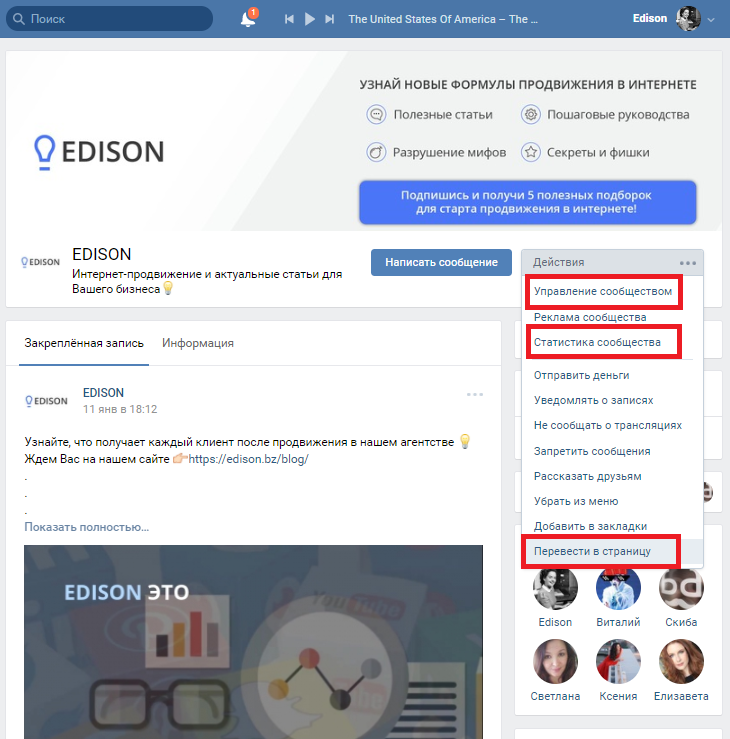Open Елизавета's member avatar
730x739 pixels.
[681, 661]
